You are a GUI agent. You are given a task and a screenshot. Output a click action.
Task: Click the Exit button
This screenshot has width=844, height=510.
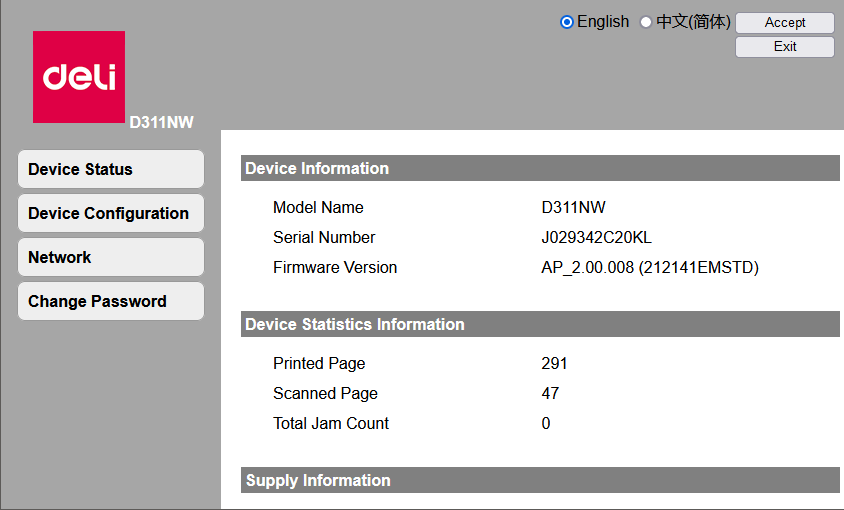pyautogui.click(x=785, y=47)
